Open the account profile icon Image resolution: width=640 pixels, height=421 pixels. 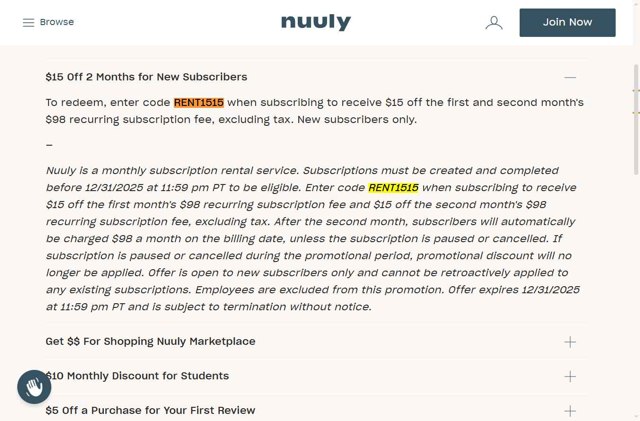pyautogui.click(x=494, y=22)
